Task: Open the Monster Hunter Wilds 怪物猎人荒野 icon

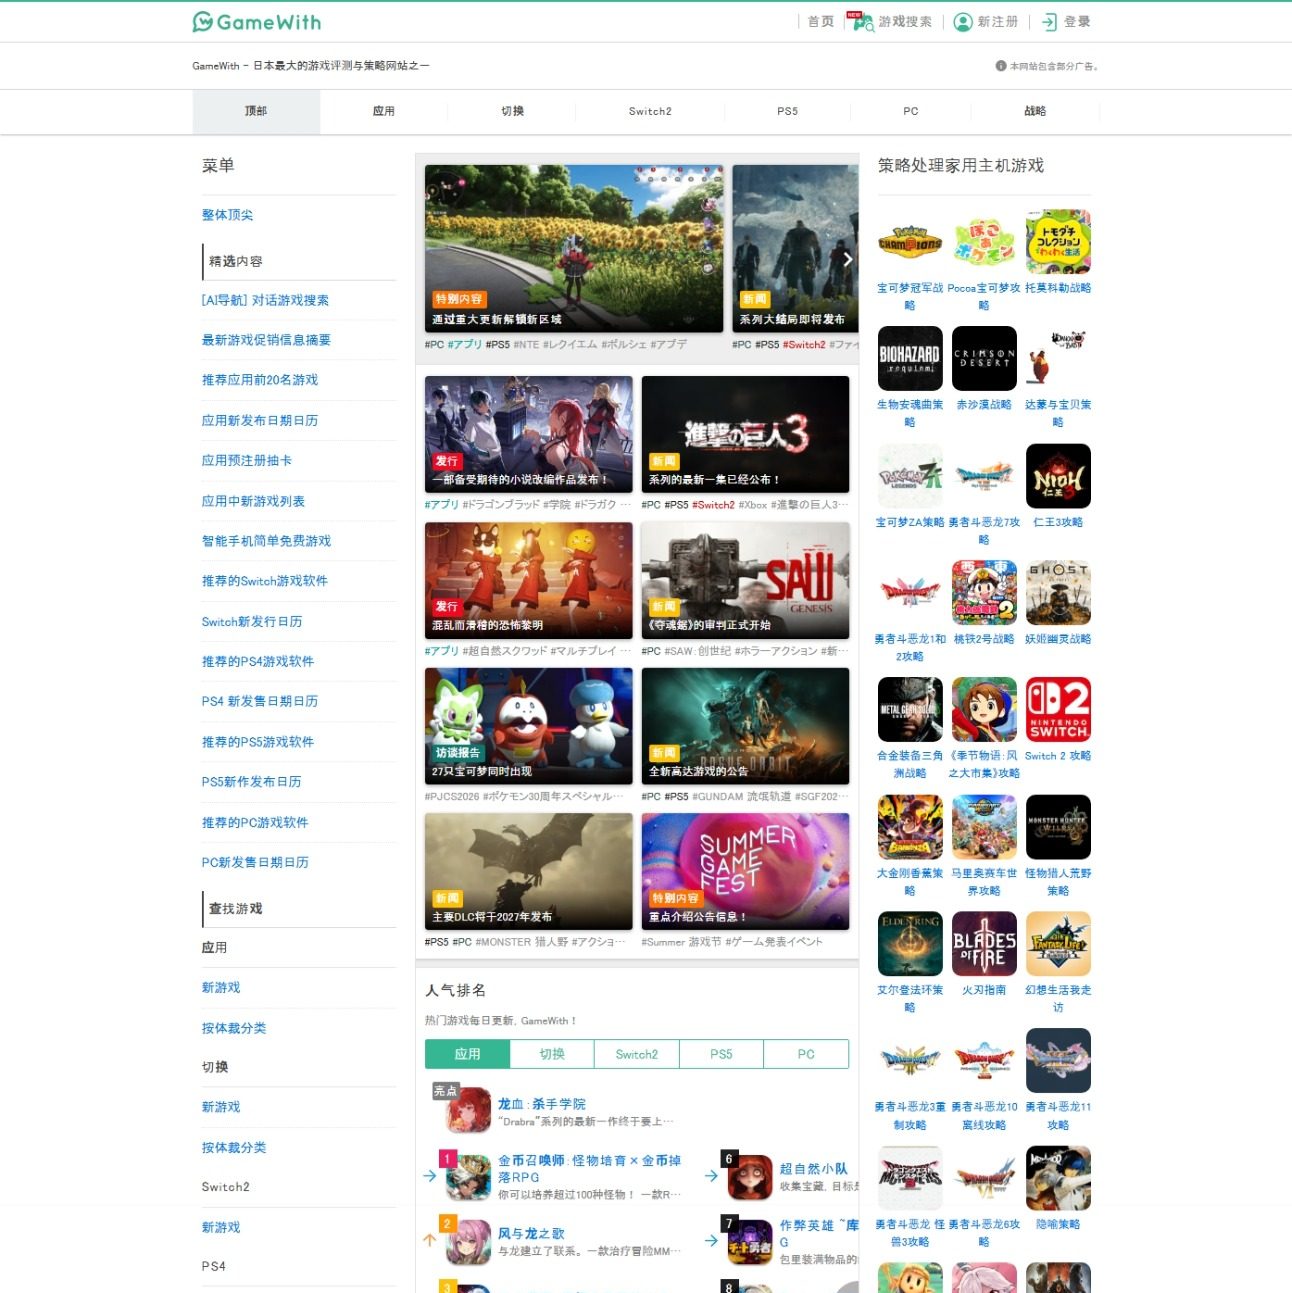Action: pos(1058,827)
